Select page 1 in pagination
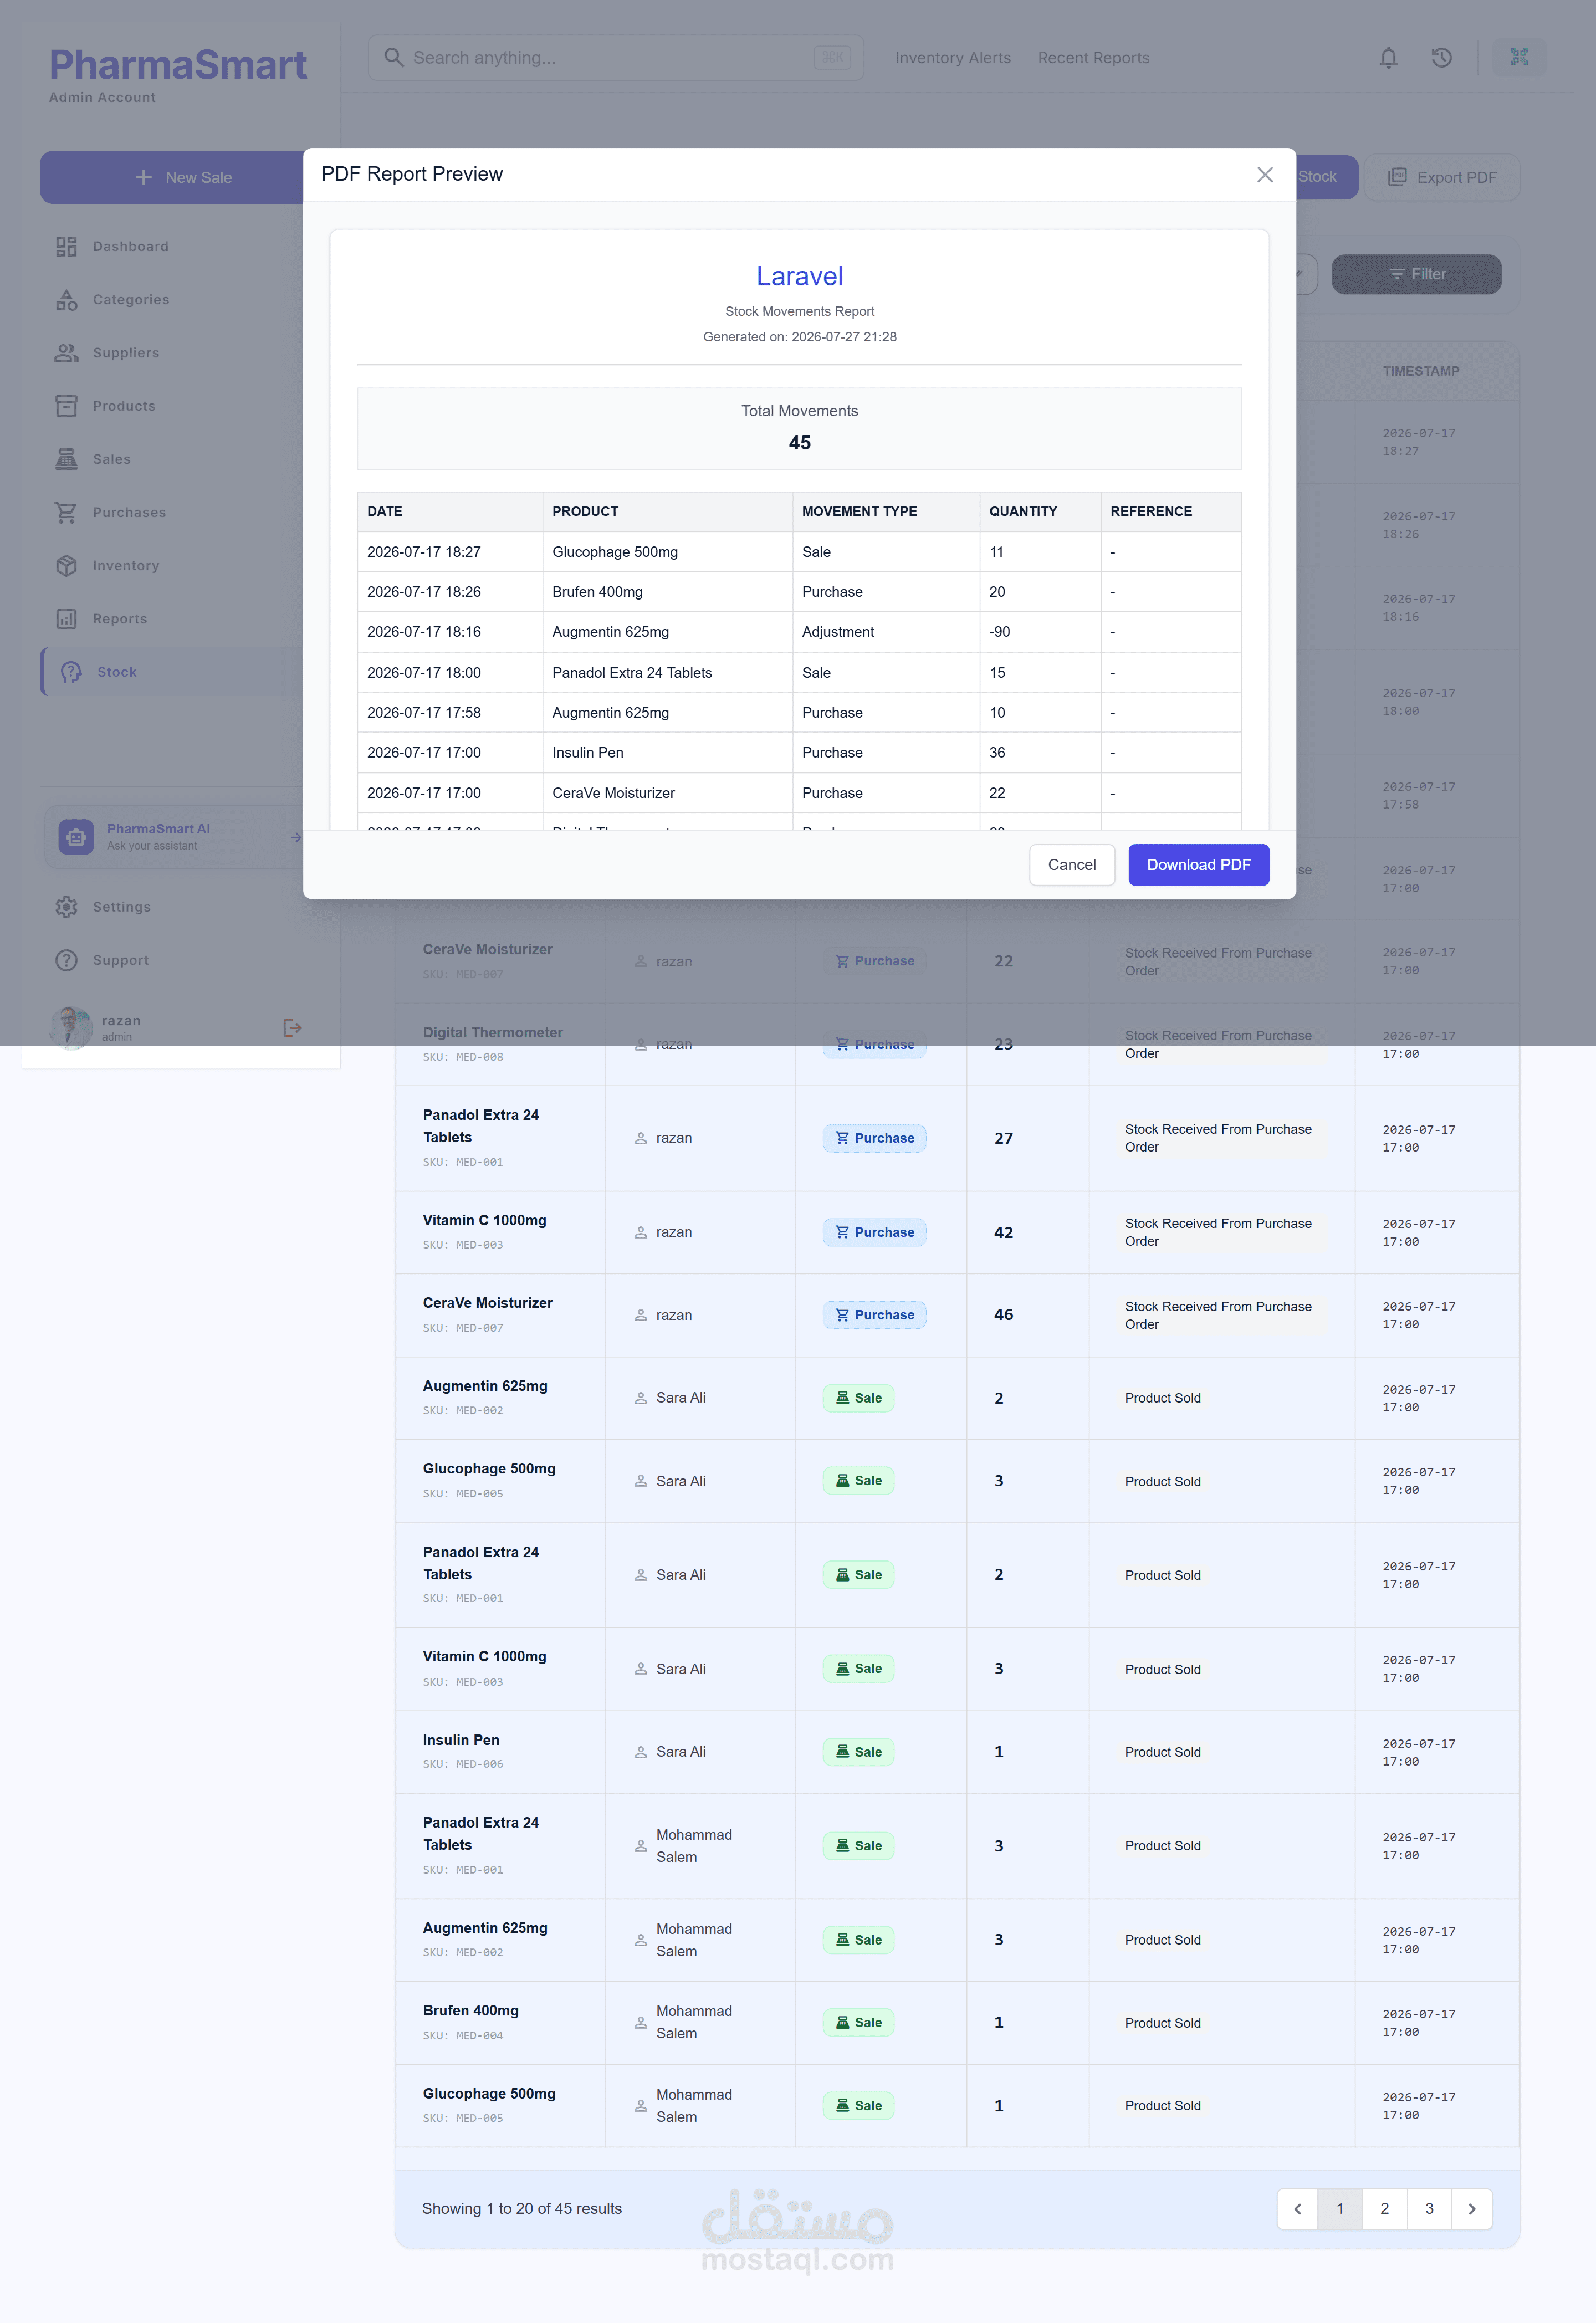The height and width of the screenshot is (2323, 1596). click(x=1340, y=2209)
